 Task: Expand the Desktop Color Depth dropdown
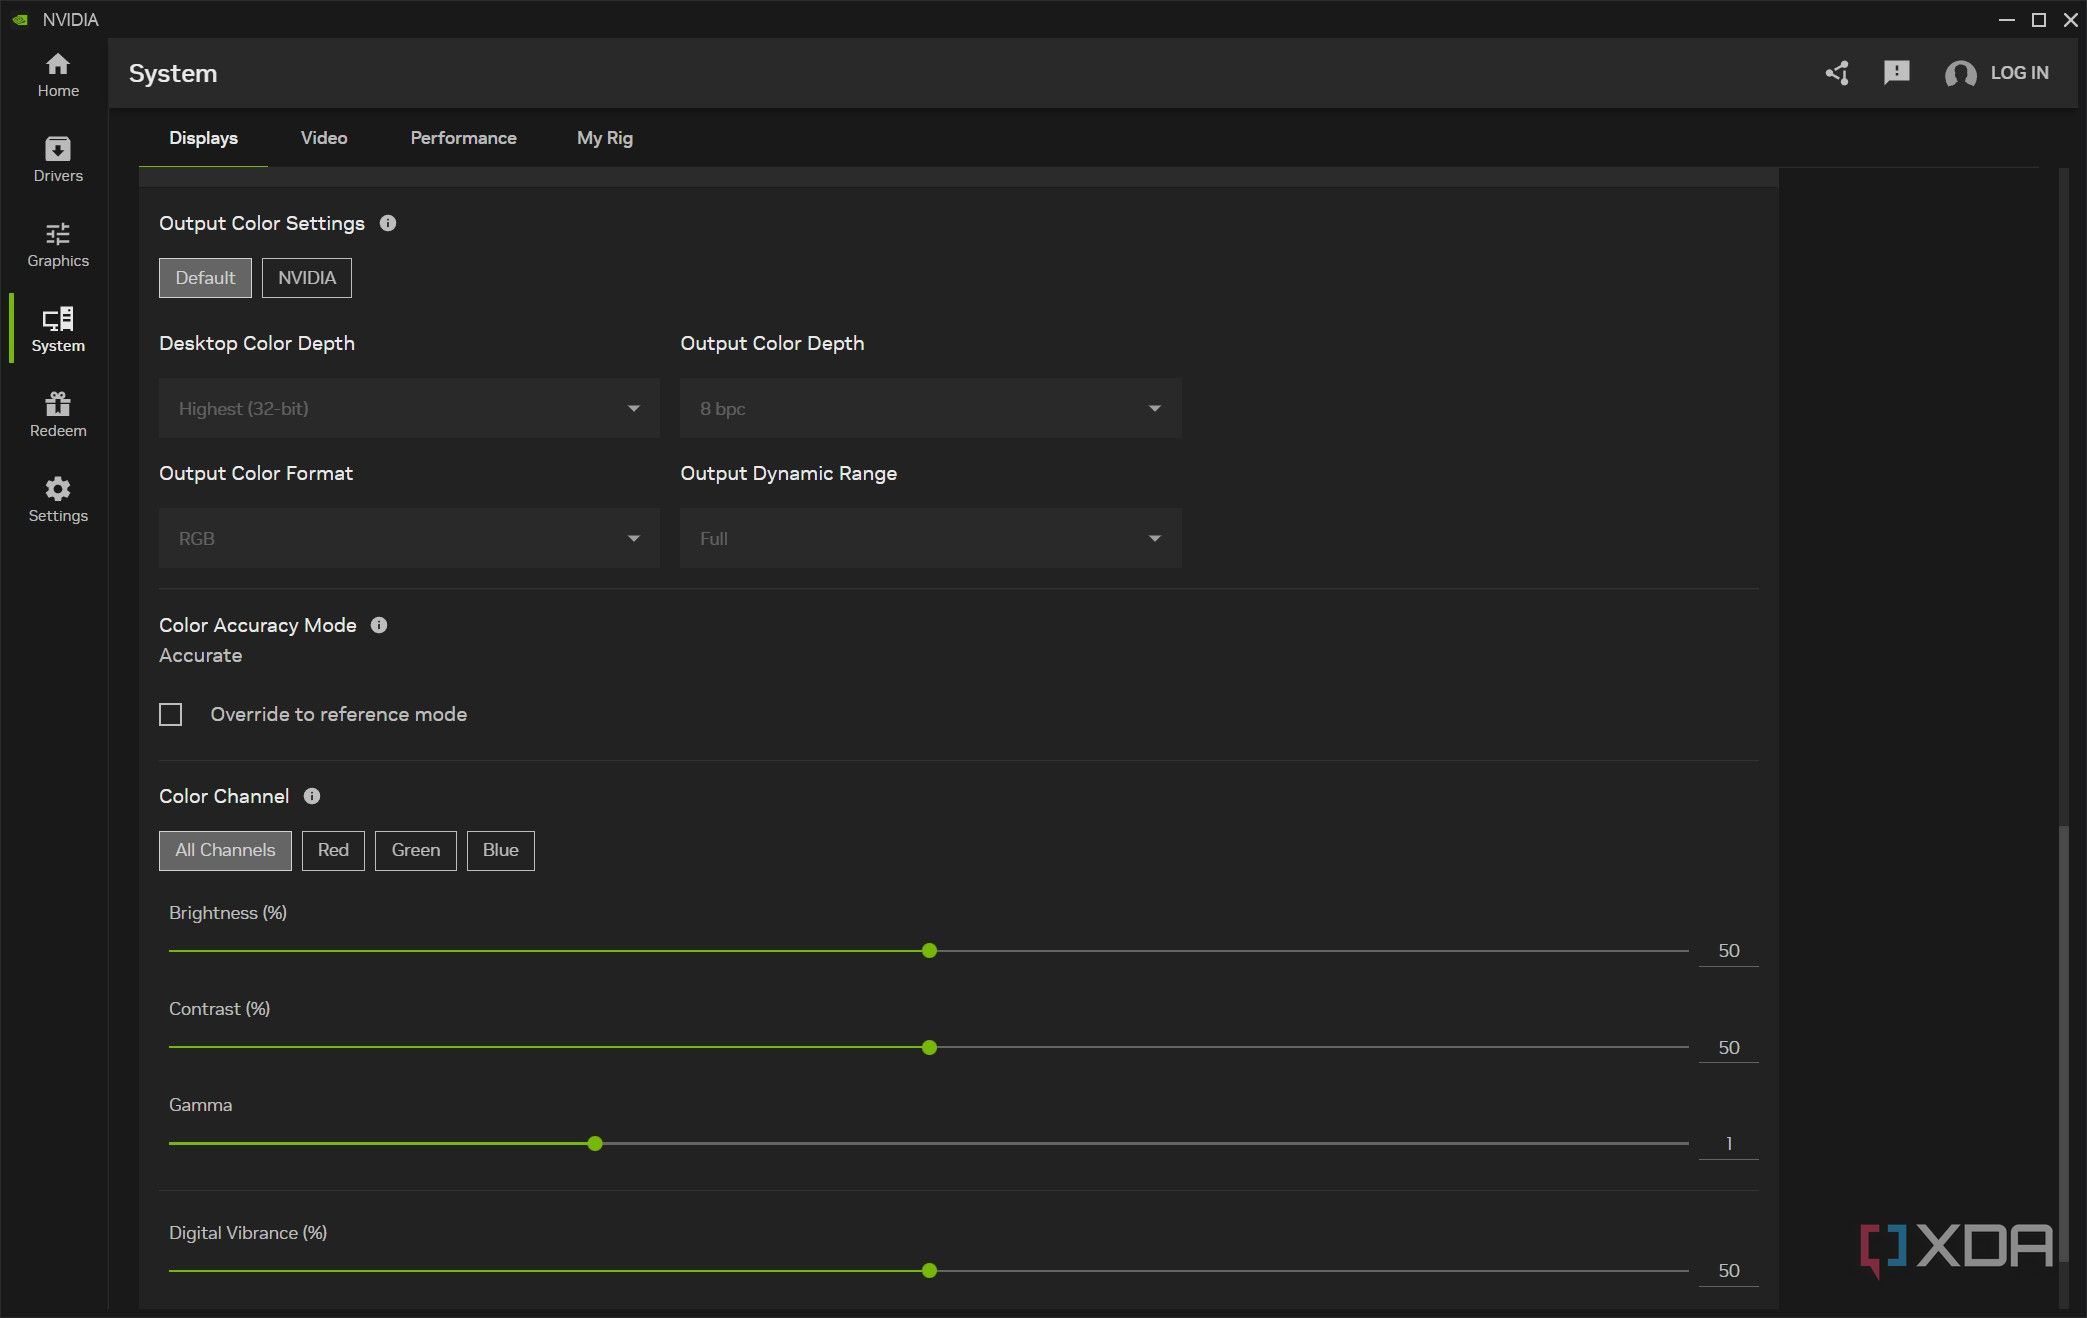(x=409, y=408)
